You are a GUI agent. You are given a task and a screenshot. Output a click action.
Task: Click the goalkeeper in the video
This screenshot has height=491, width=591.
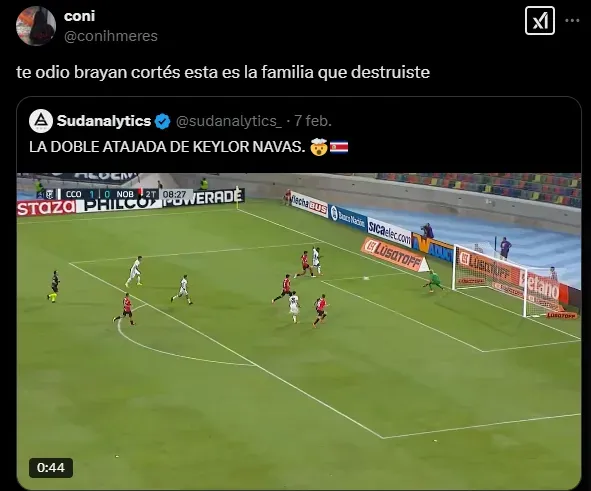click(x=433, y=280)
